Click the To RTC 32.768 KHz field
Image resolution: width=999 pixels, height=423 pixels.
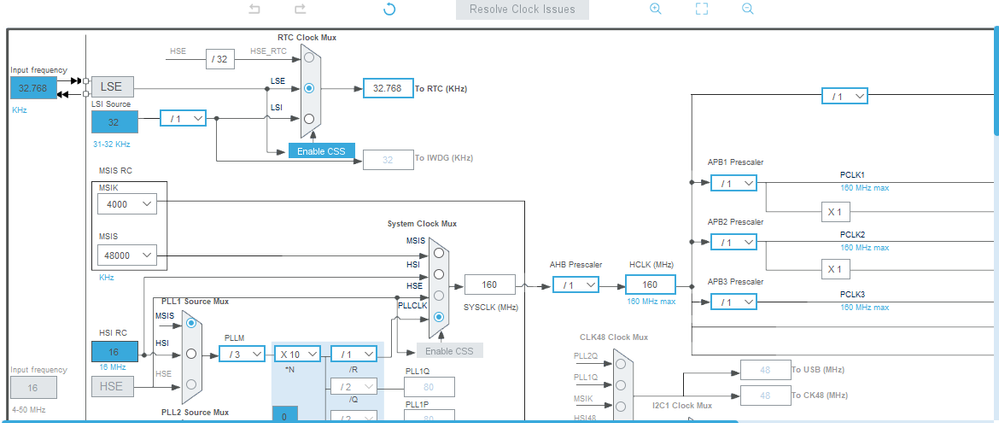tap(388, 89)
